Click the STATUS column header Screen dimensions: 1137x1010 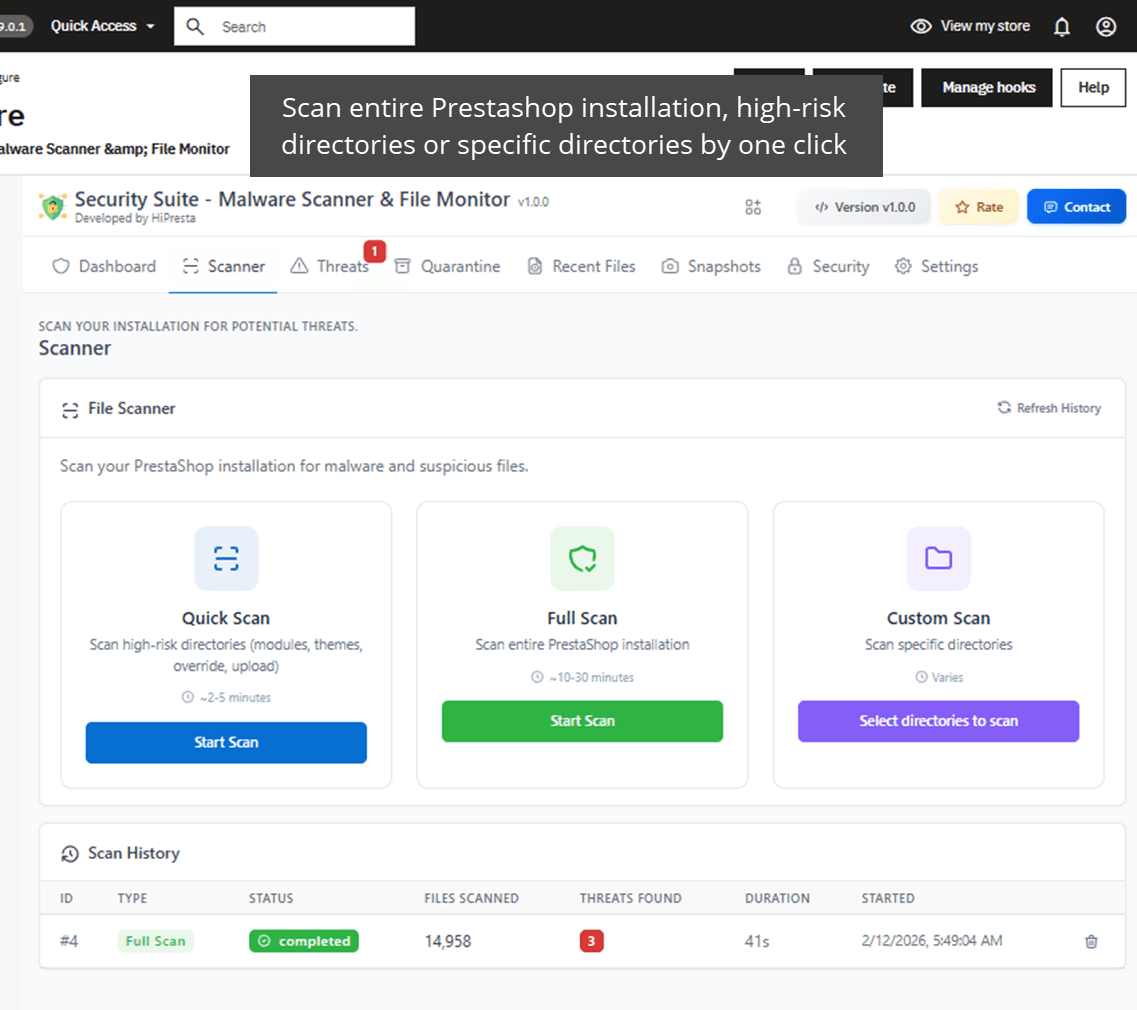(x=271, y=898)
